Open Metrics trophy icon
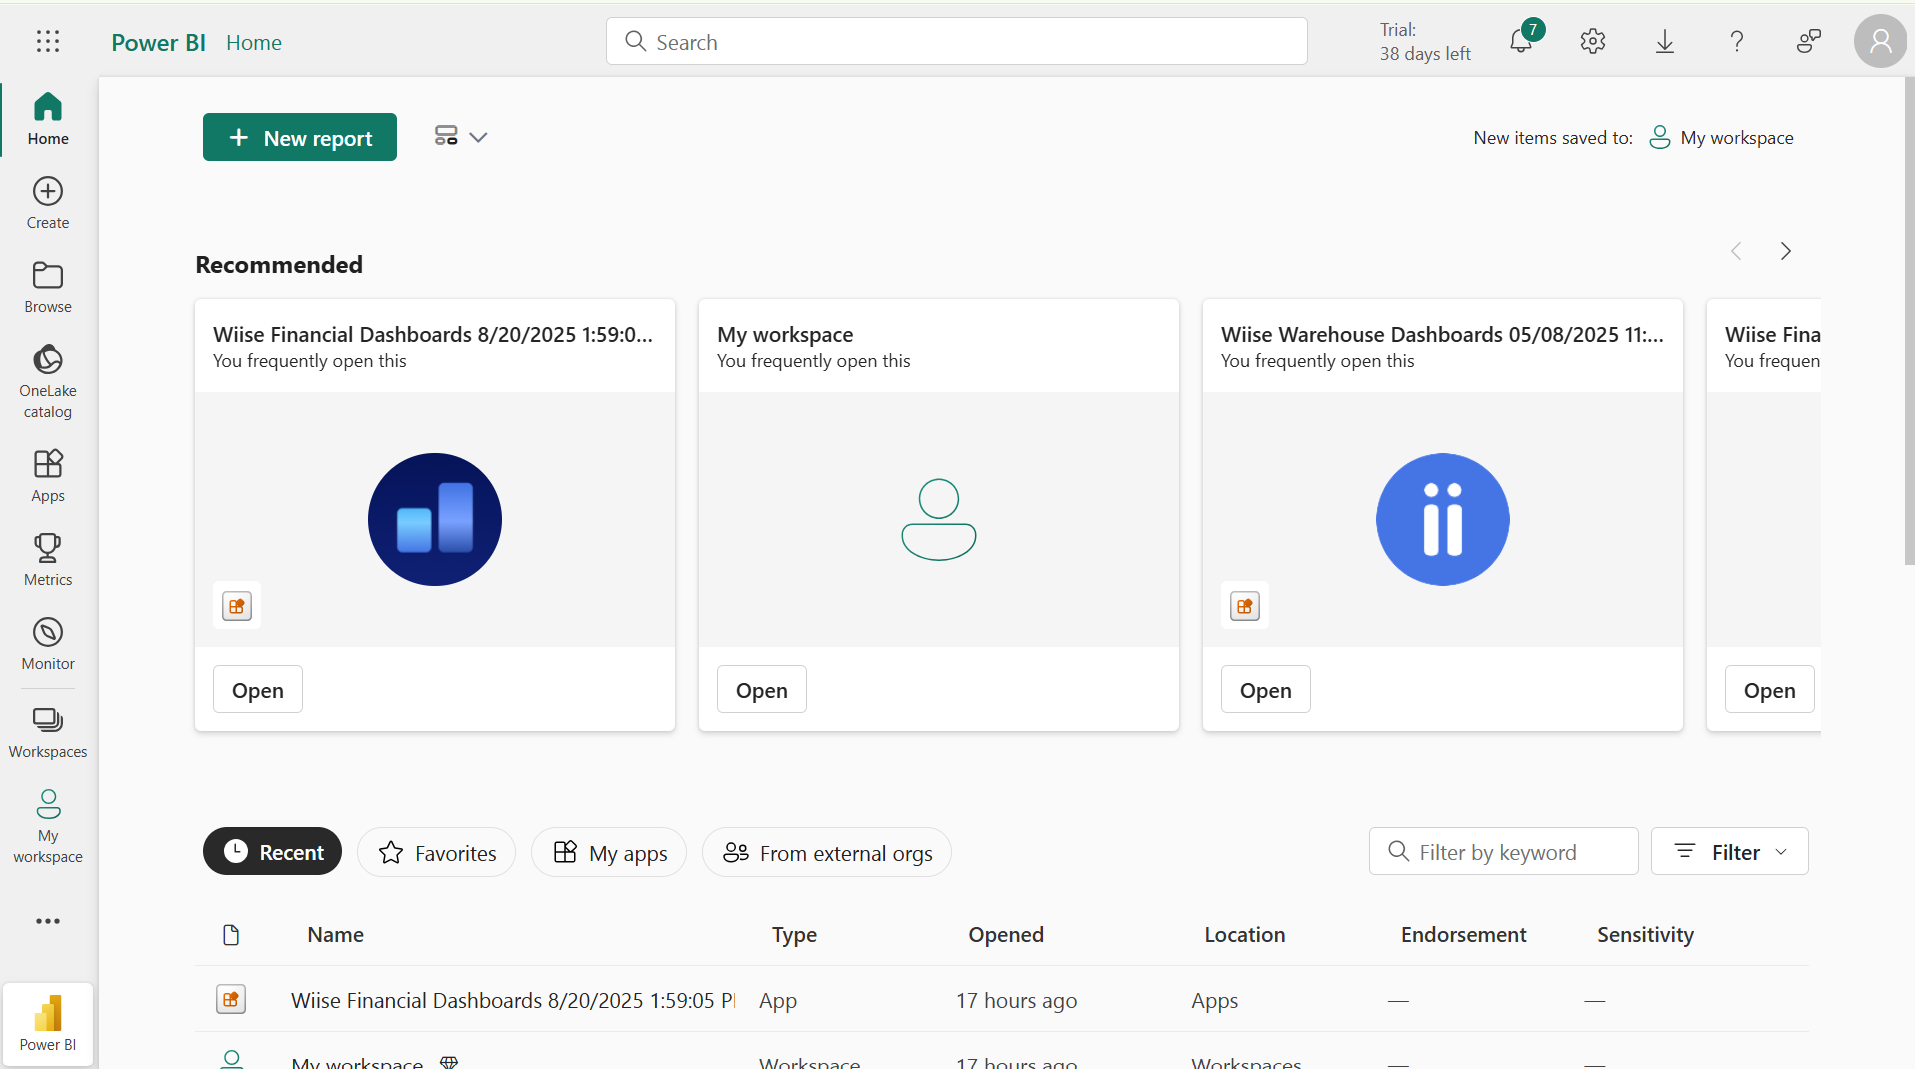The width and height of the screenshot is (1915, 1069). (48, 559)
